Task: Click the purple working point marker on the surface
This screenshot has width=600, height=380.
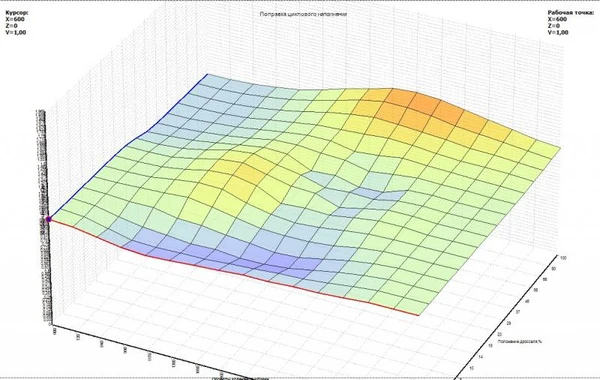Action: pos(49,219)
